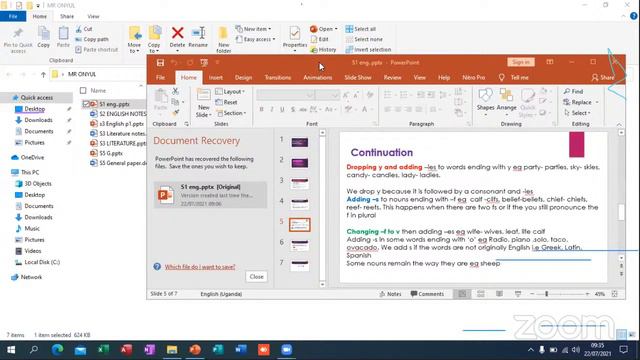The image size is (640, 360).
Task: Click Up arrow in Explorer navigation bar
Action: [43, 74]
